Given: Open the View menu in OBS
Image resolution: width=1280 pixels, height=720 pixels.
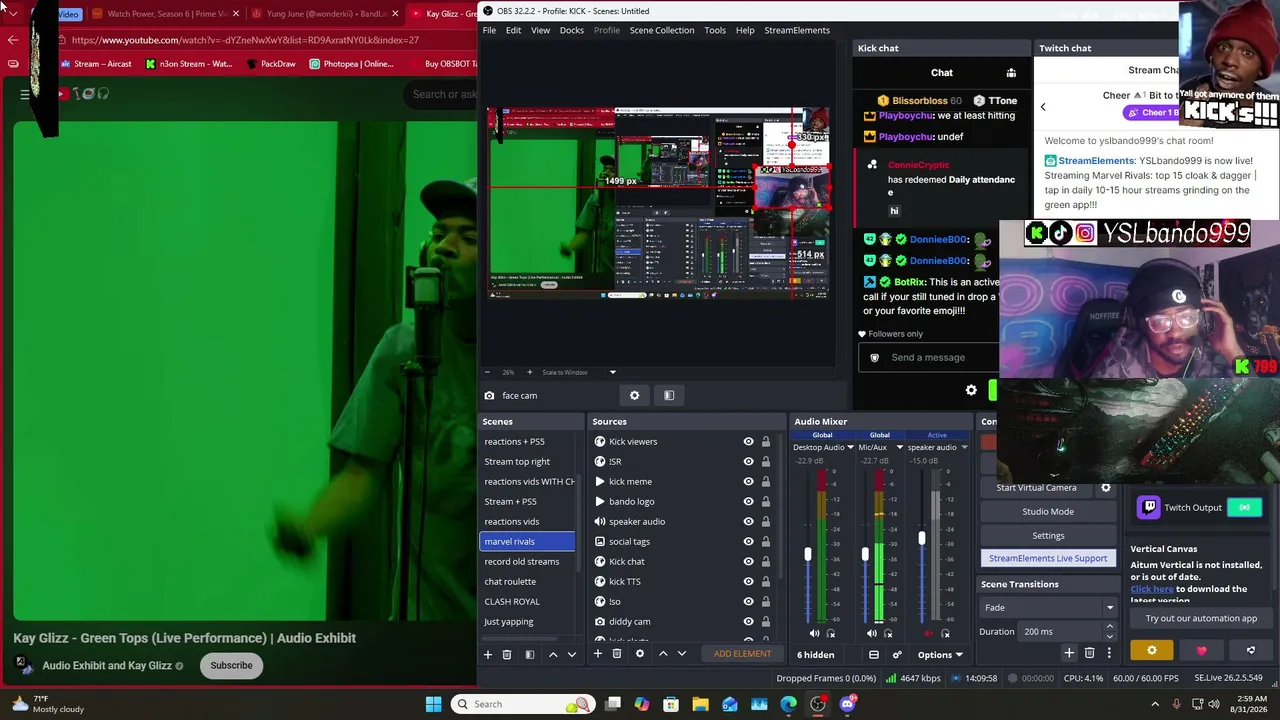Looking at the screenshot, I should coord(540,30).
